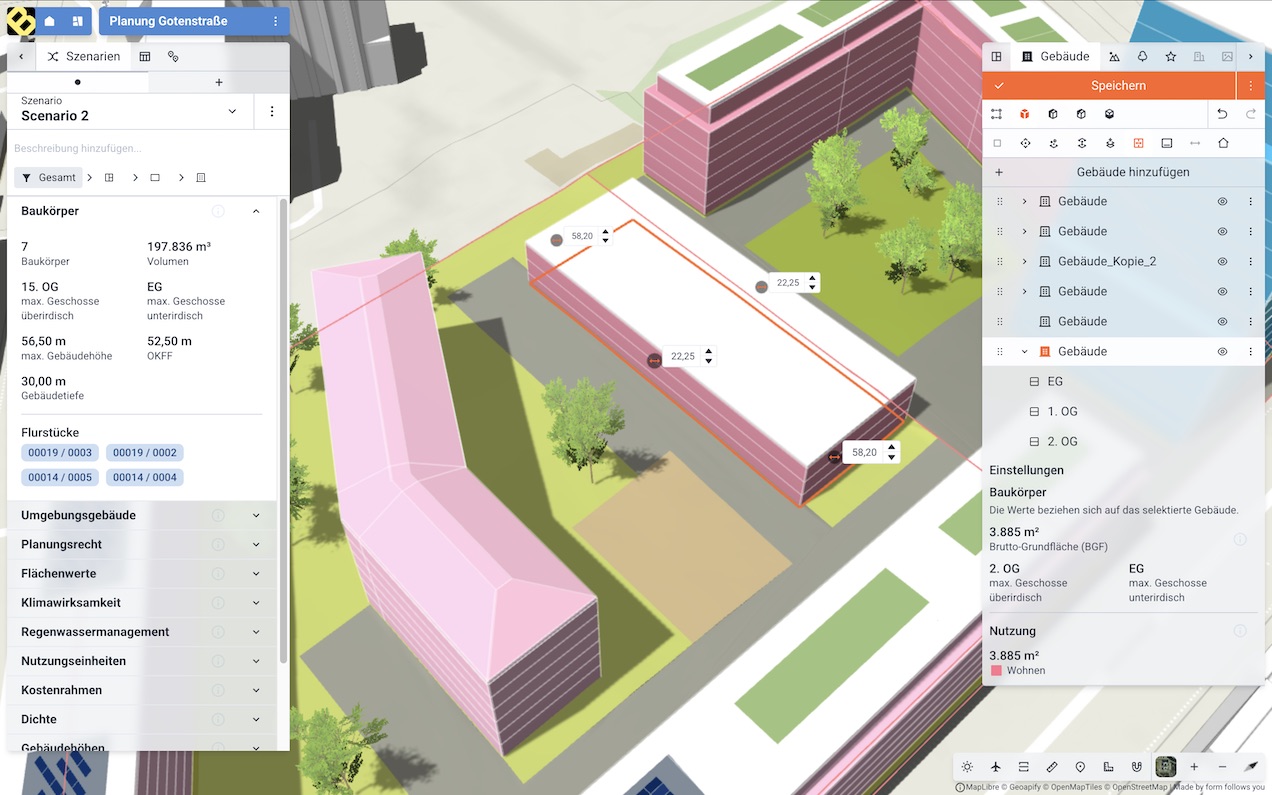Open the Scenario 2 dropdown
This screenshot has width=1272, height=795.
coord(232,111)
